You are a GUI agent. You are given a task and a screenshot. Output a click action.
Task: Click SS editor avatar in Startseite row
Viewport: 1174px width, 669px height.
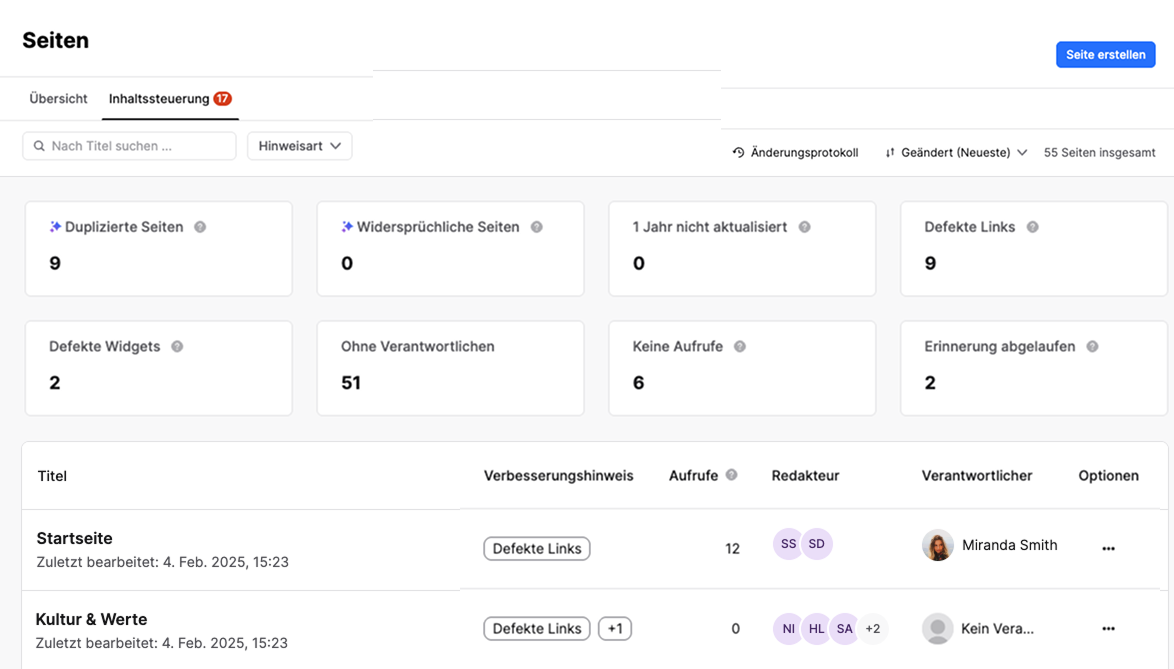[x=788, y=544]
